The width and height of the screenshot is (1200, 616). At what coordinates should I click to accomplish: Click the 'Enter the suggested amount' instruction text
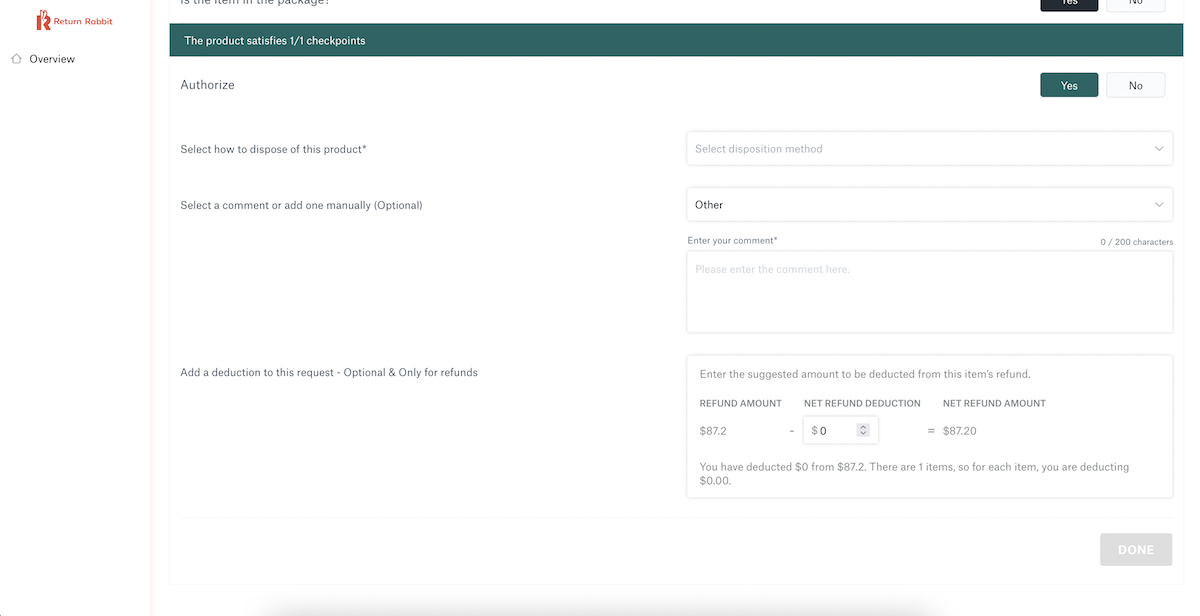(865, 374)
